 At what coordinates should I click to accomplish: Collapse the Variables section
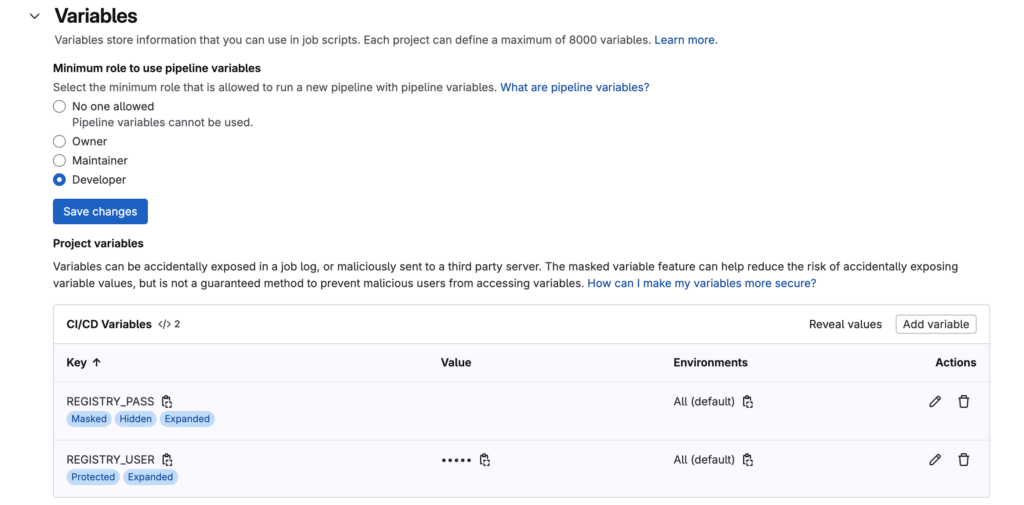[35, 16]
